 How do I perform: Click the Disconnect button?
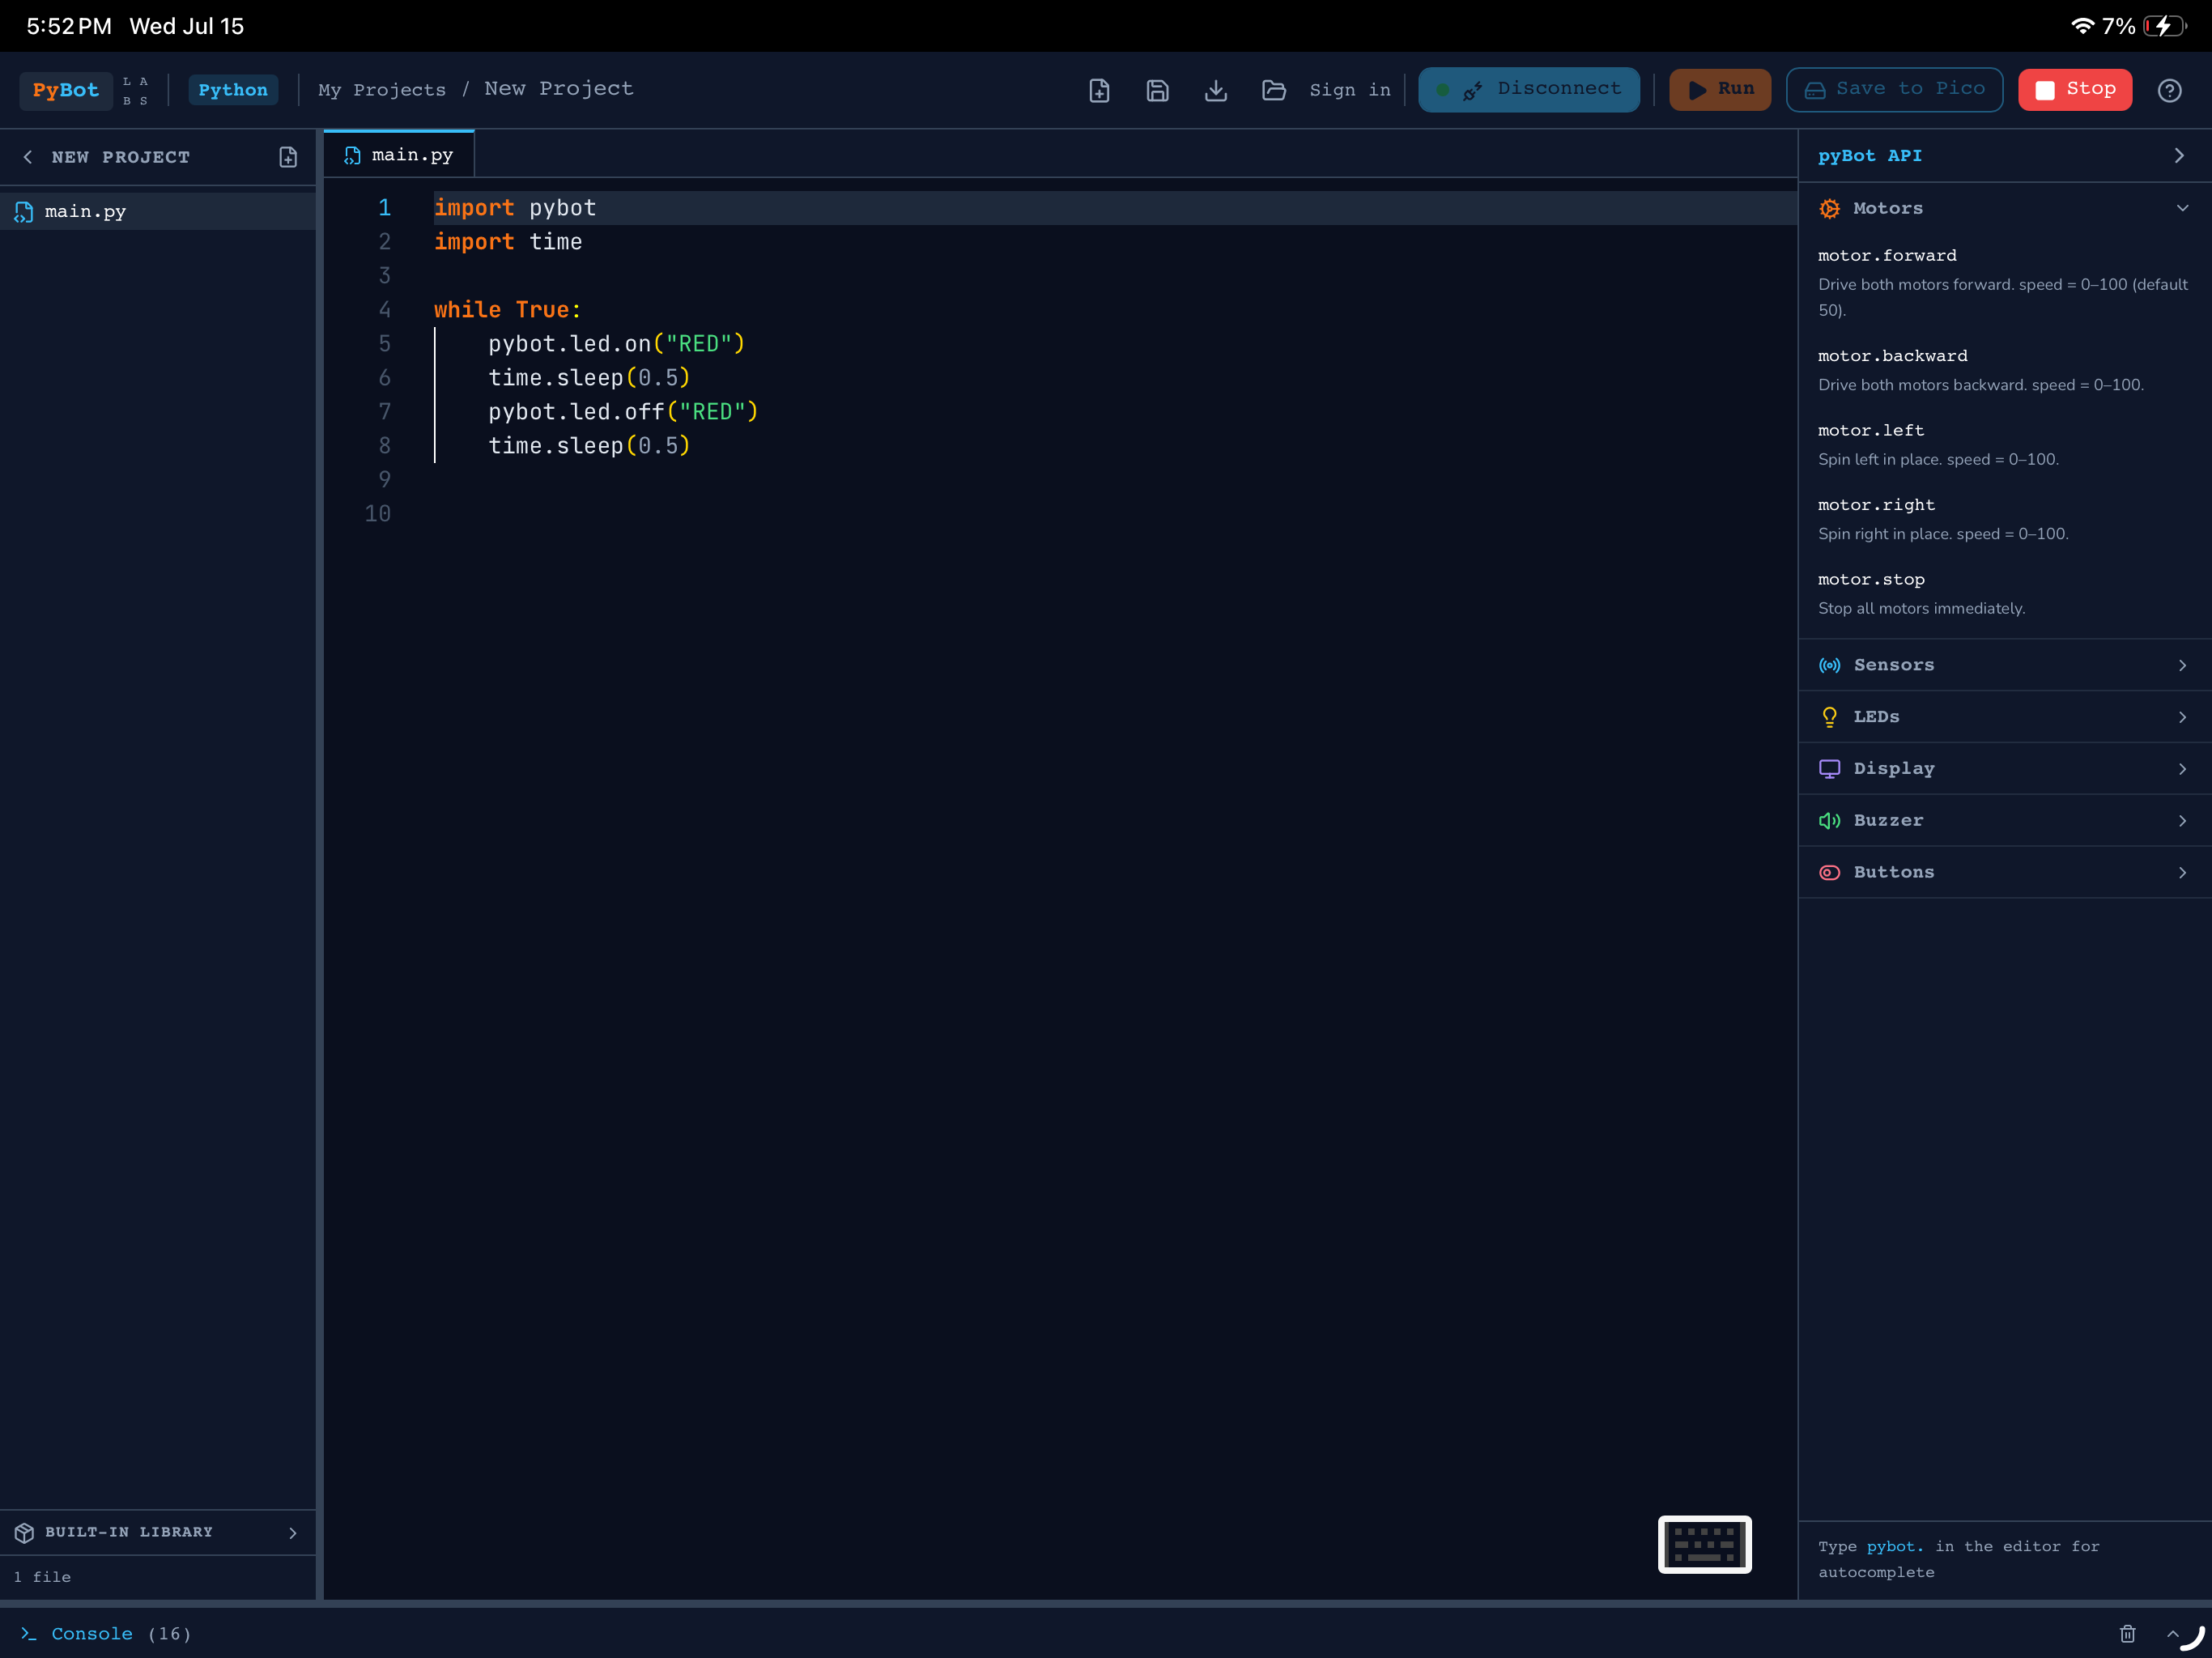click(1528, 89)
